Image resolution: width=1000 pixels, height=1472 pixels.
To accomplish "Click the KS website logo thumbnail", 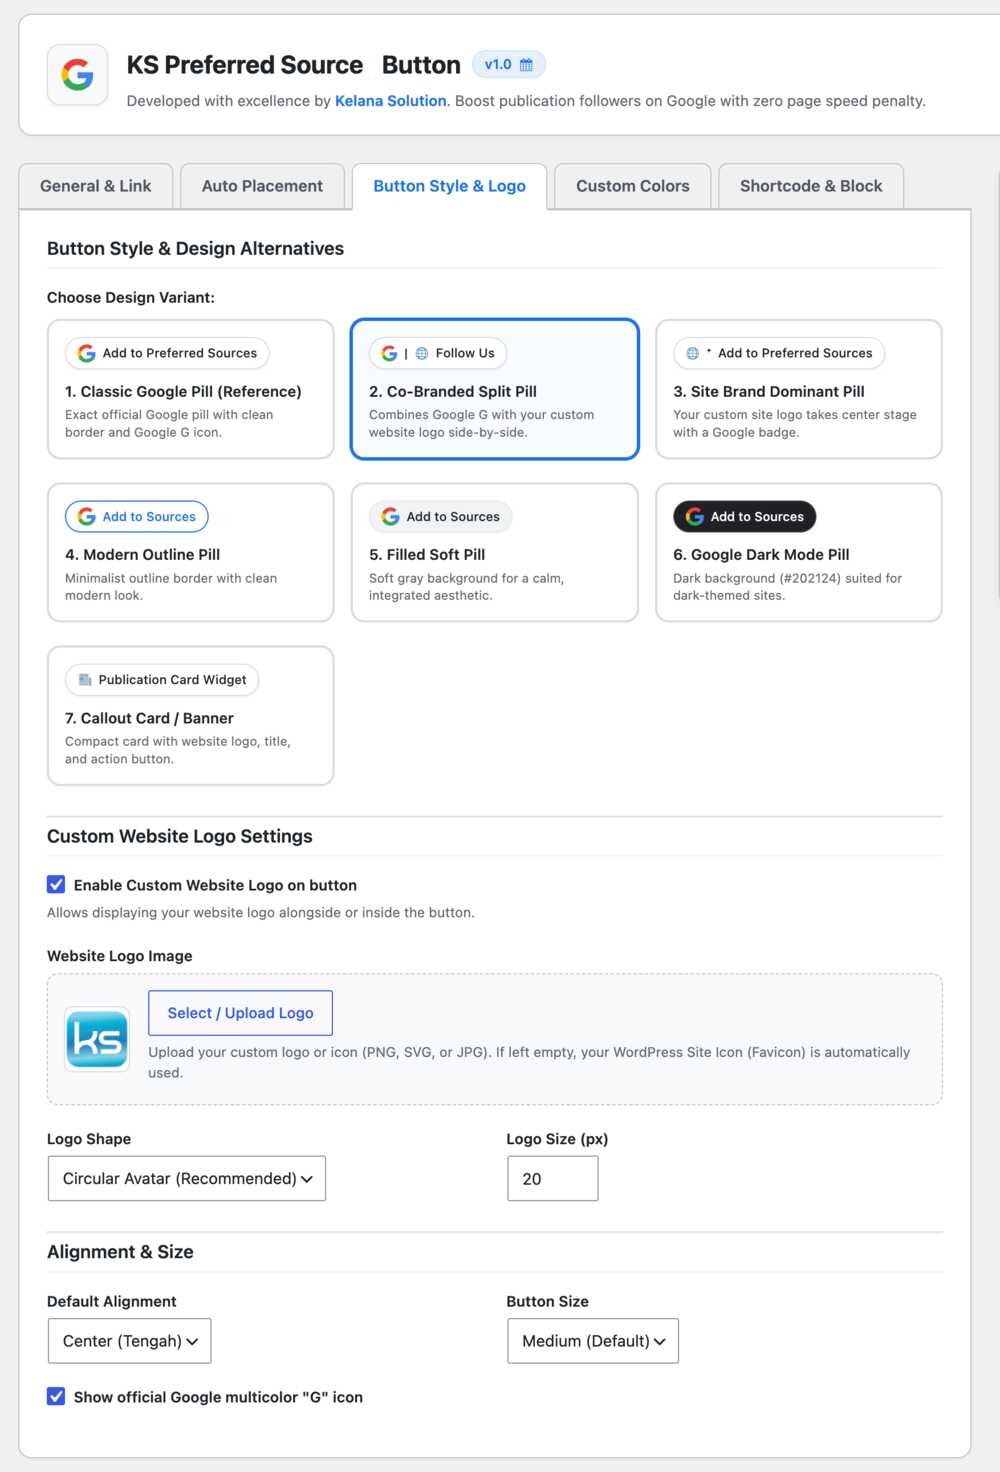I will click(97, 1039).
